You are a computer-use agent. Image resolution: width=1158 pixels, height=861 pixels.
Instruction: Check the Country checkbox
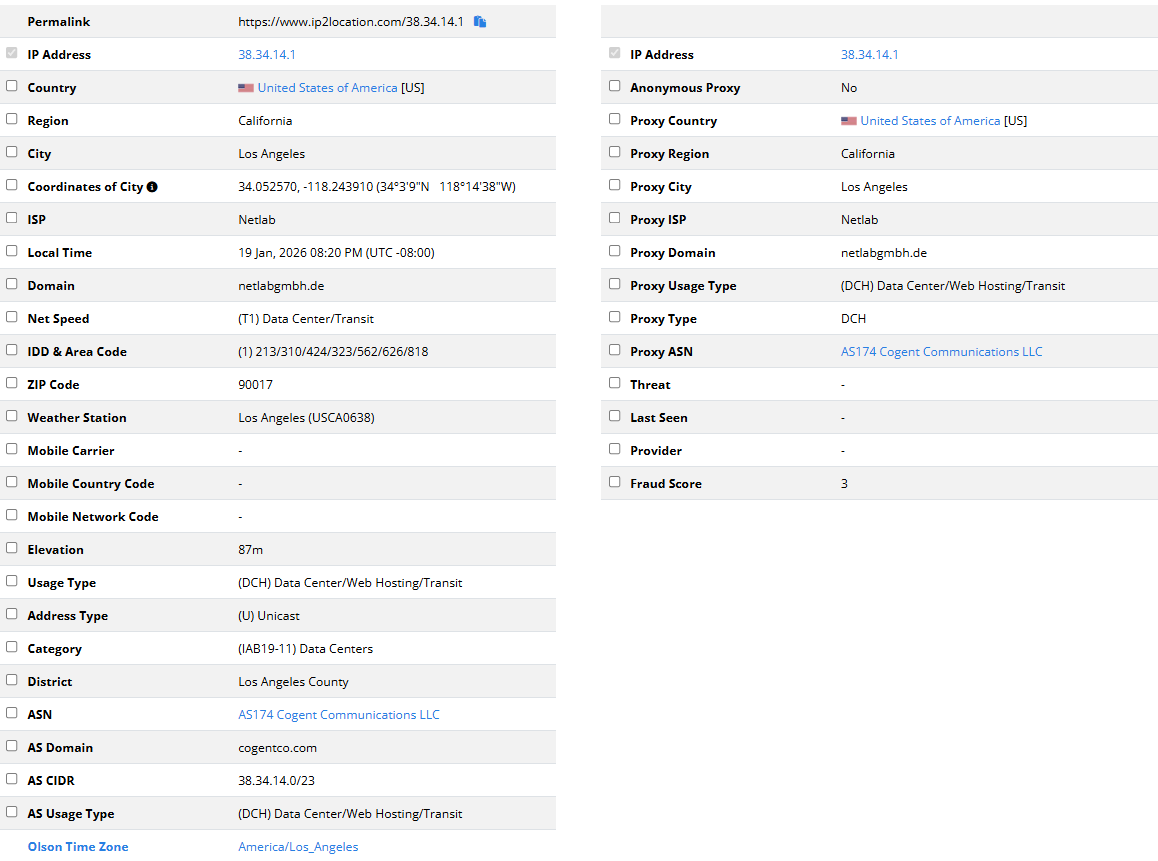12,87
